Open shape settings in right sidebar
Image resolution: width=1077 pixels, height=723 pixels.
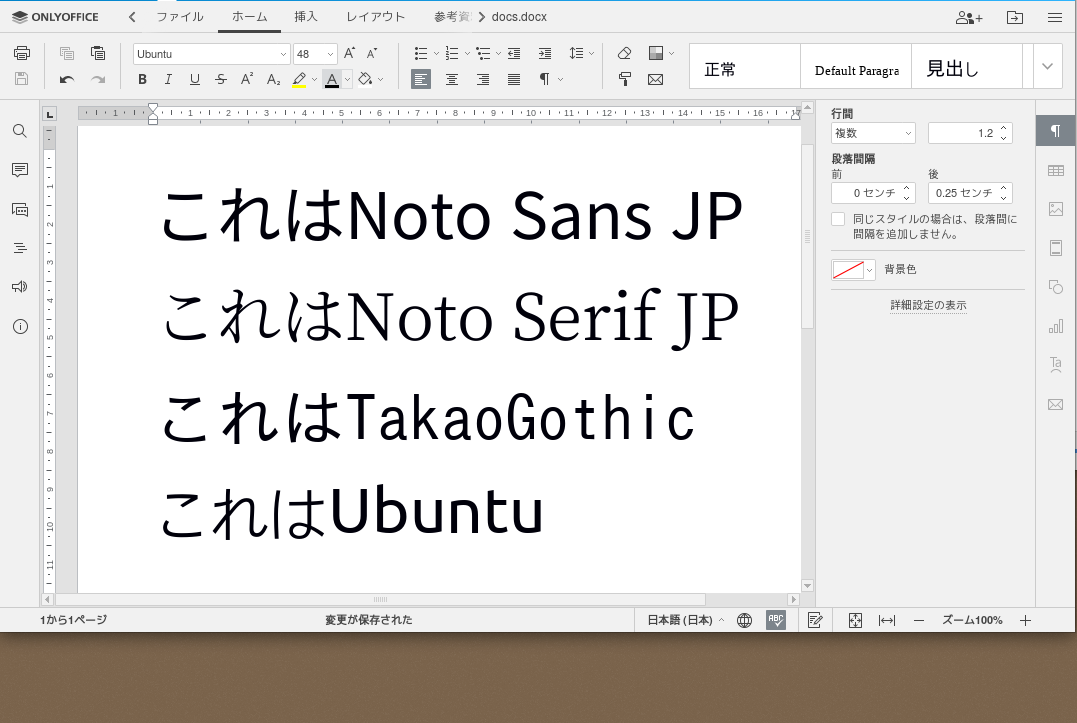click(x=1056, y=287)
